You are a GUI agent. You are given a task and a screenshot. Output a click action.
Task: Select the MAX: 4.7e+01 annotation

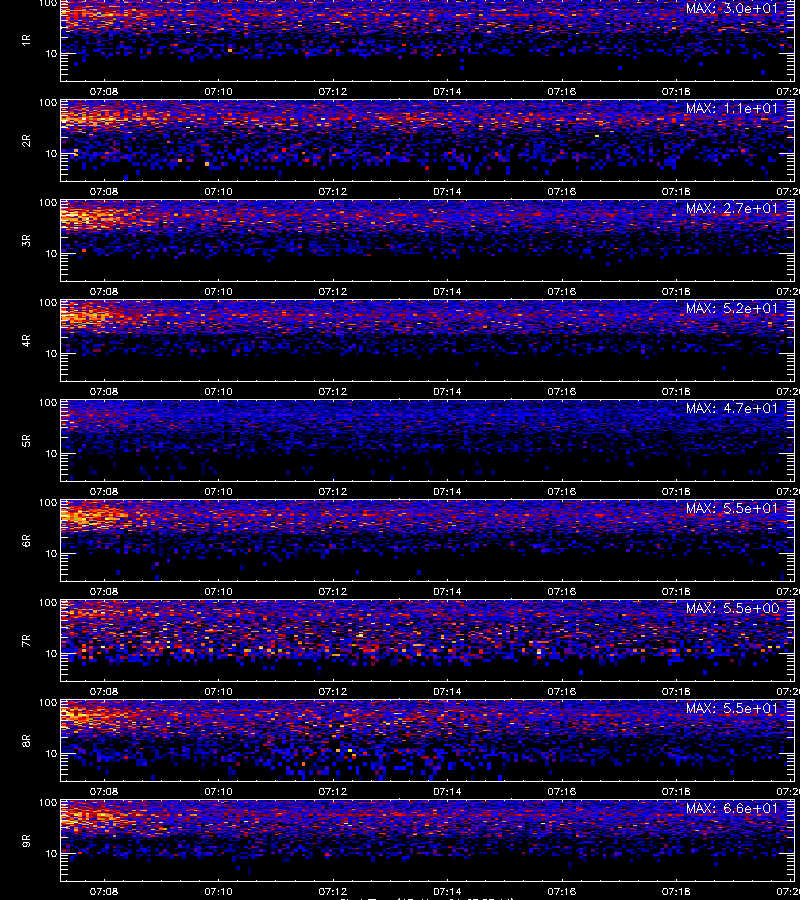(x=732, y=408)
